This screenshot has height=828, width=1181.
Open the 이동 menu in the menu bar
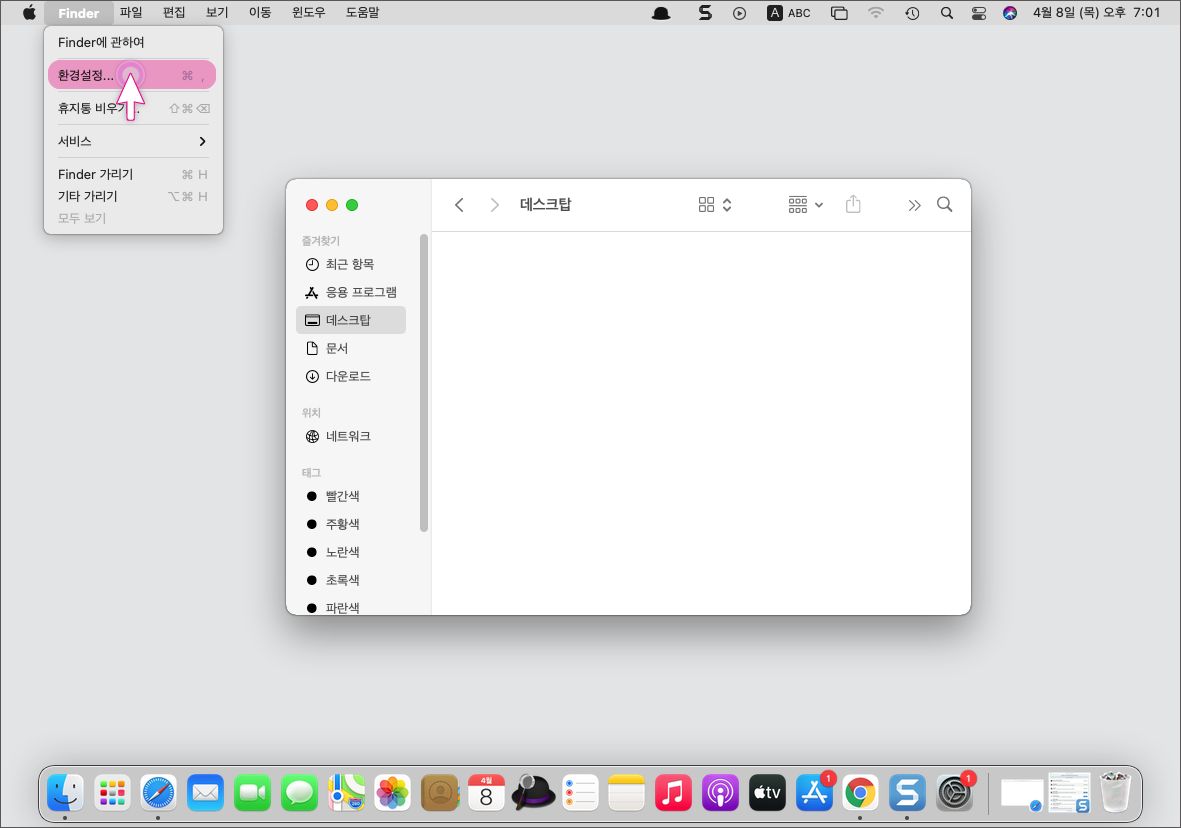pos(260,13)
